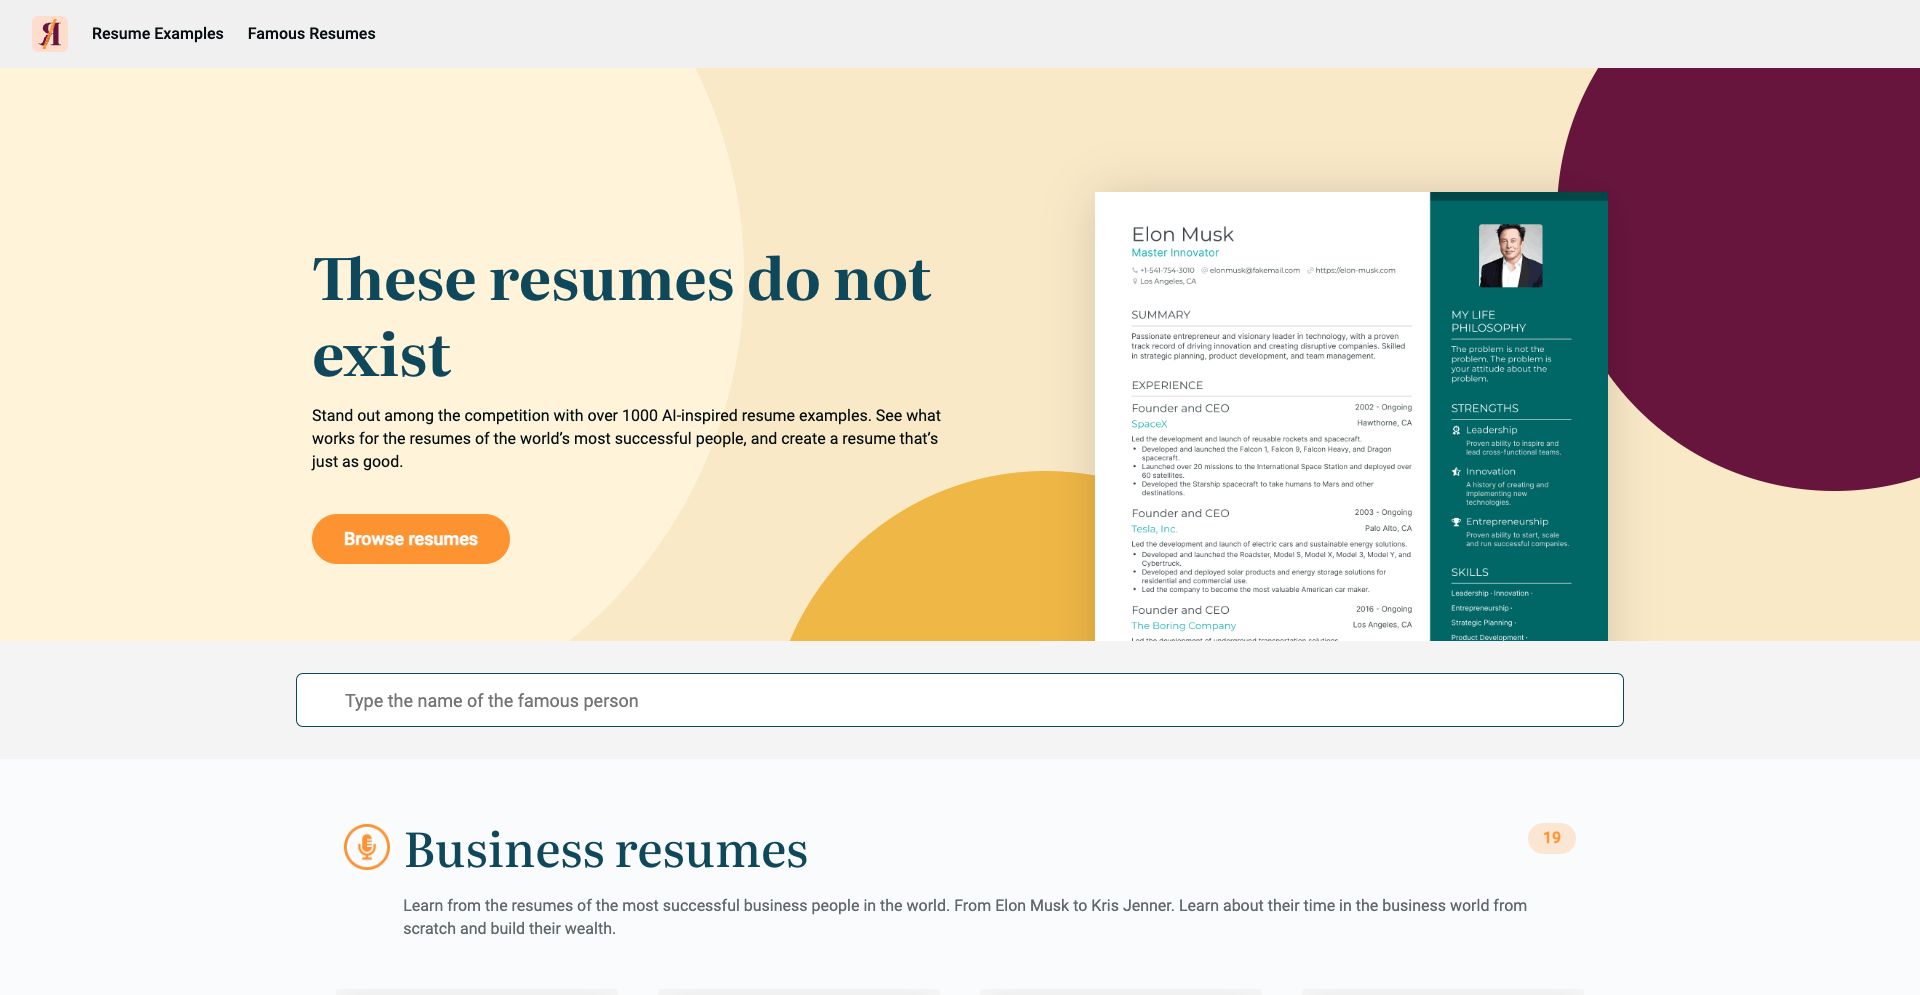Click The Boring Company link on the resume
The height and width of the screenshot is (995, 1920).
[x=1183, y=626]
